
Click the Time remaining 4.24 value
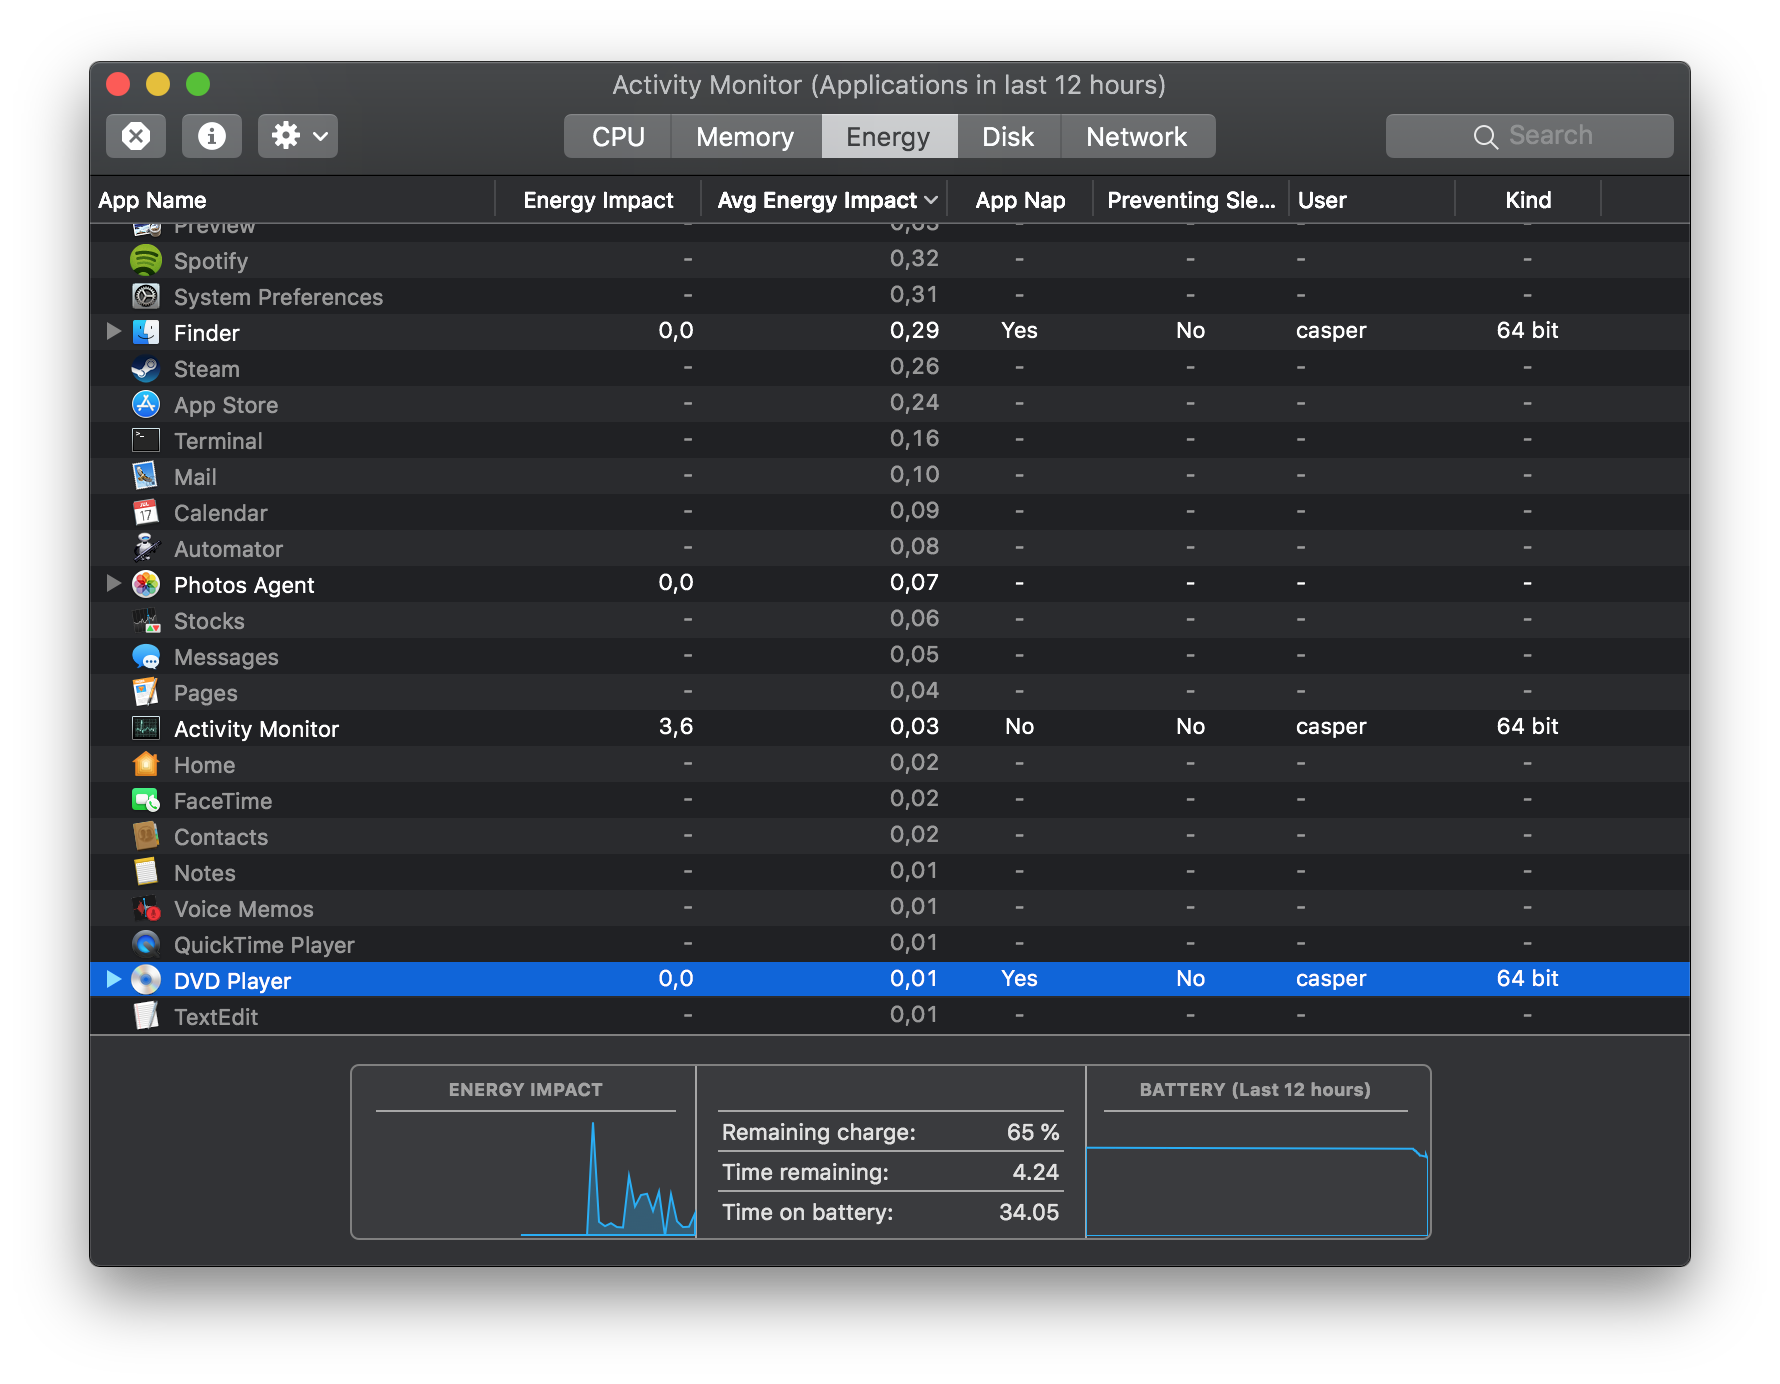point(1035,1172)
